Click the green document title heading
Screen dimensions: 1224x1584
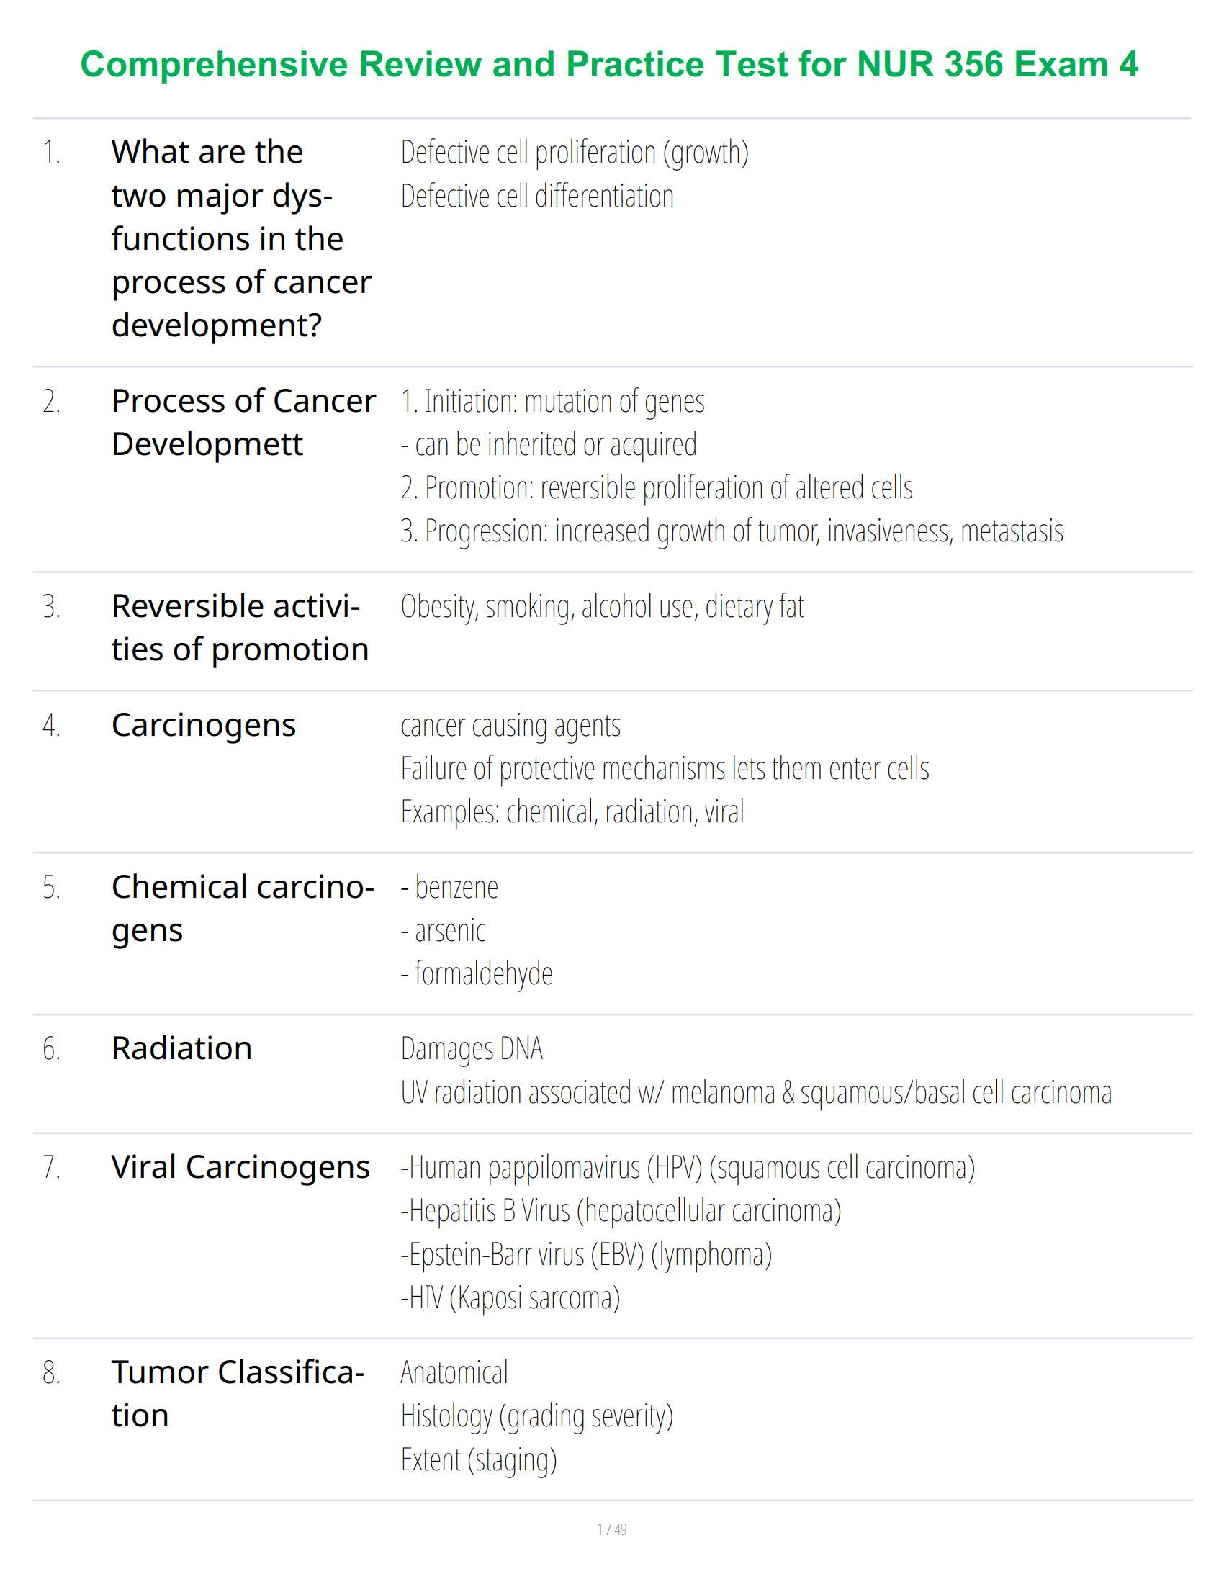(609, 65)
